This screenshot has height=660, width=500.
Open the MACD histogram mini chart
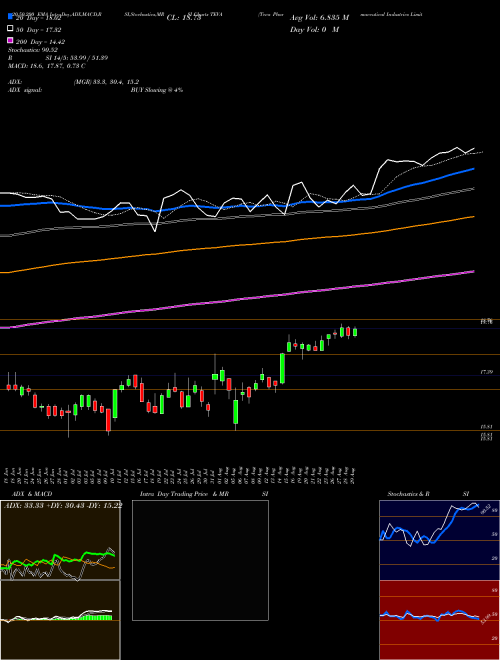(x=60, y=620)
